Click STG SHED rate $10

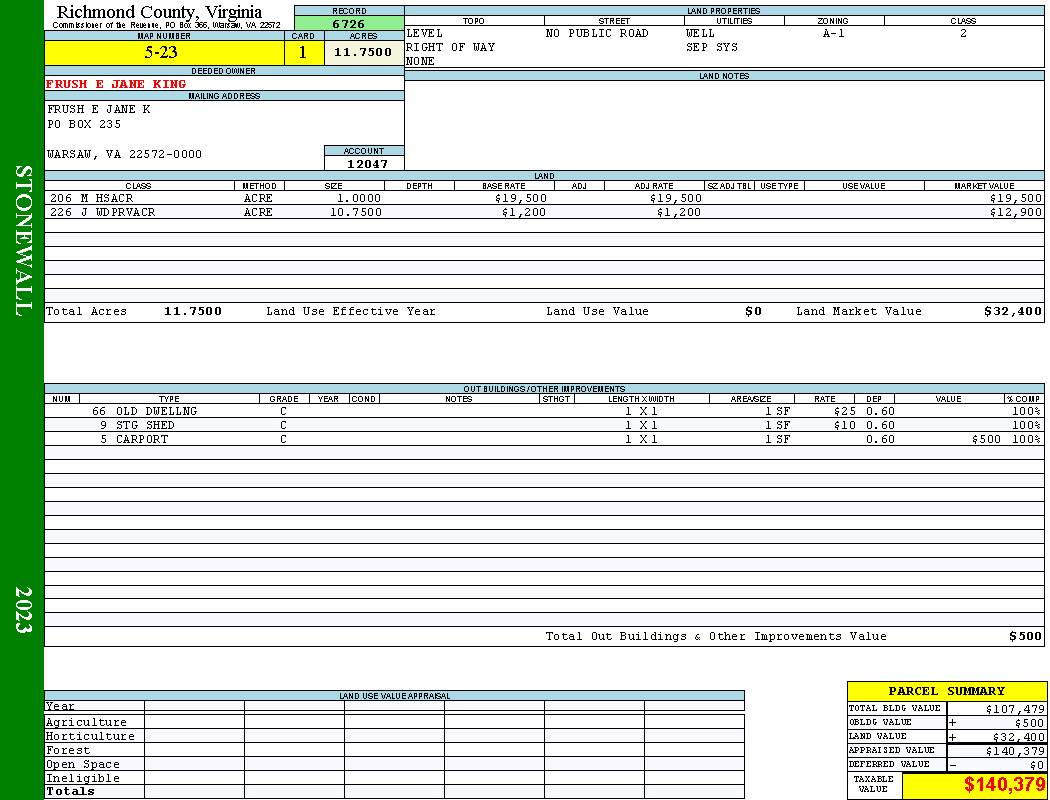(844, 426)
